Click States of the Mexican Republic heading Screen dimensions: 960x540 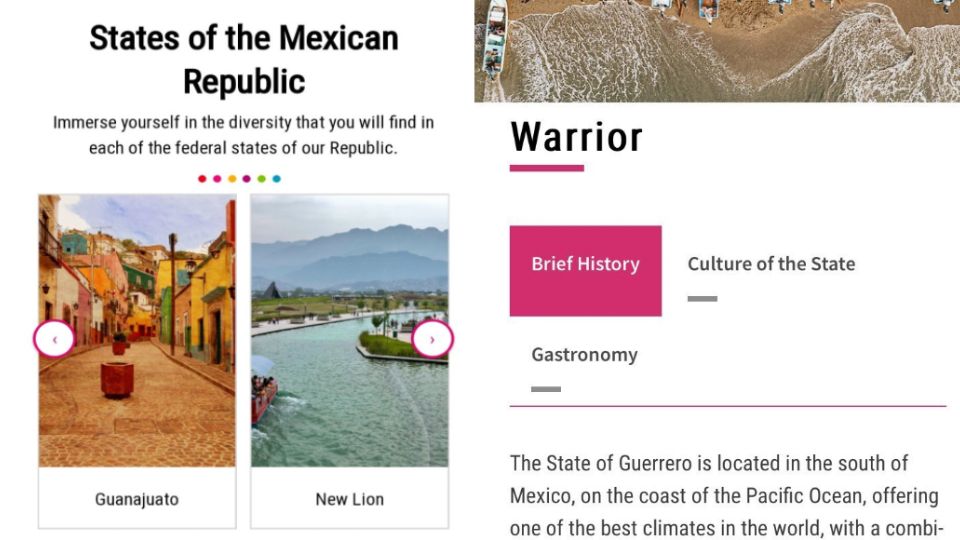click(x=244, y=59)
